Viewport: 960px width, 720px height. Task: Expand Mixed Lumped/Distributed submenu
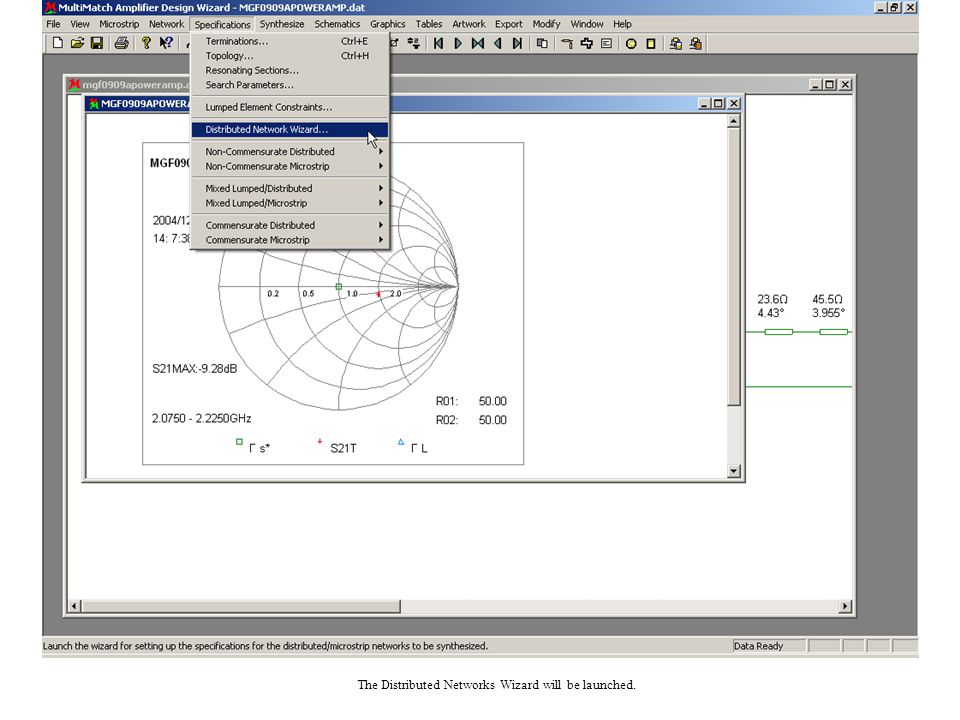coord(290,188)
